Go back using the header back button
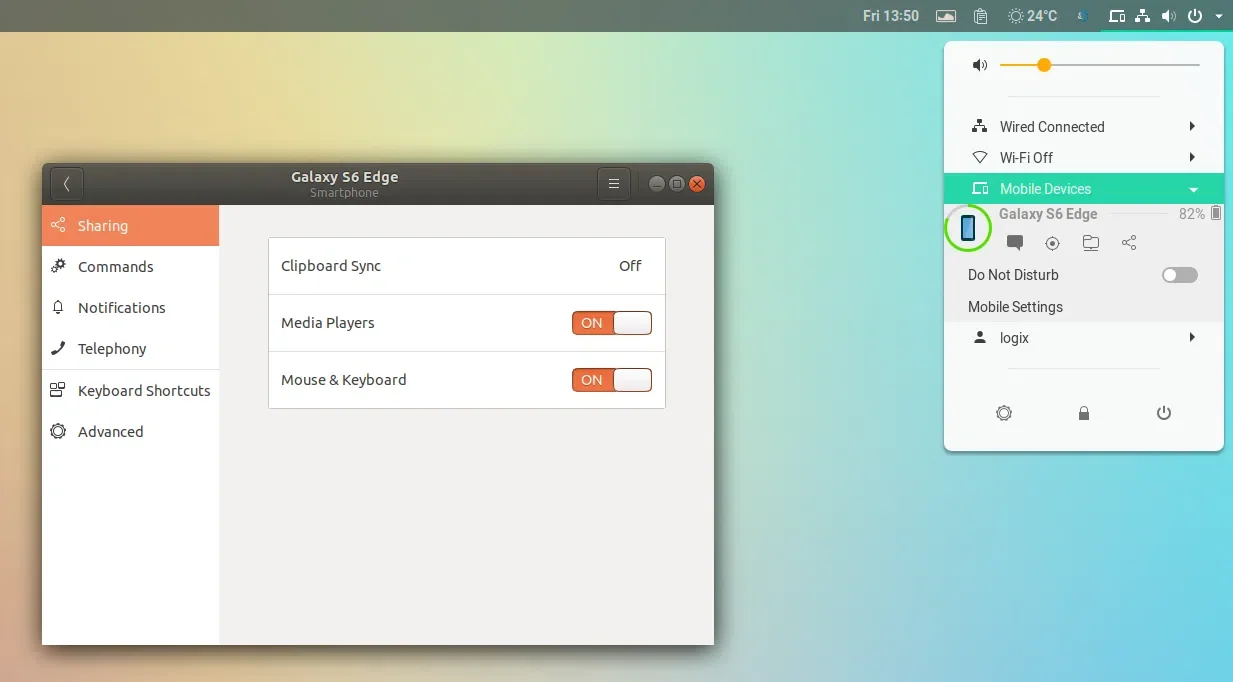Screen dimensions: 1233x682 point(67,184)
